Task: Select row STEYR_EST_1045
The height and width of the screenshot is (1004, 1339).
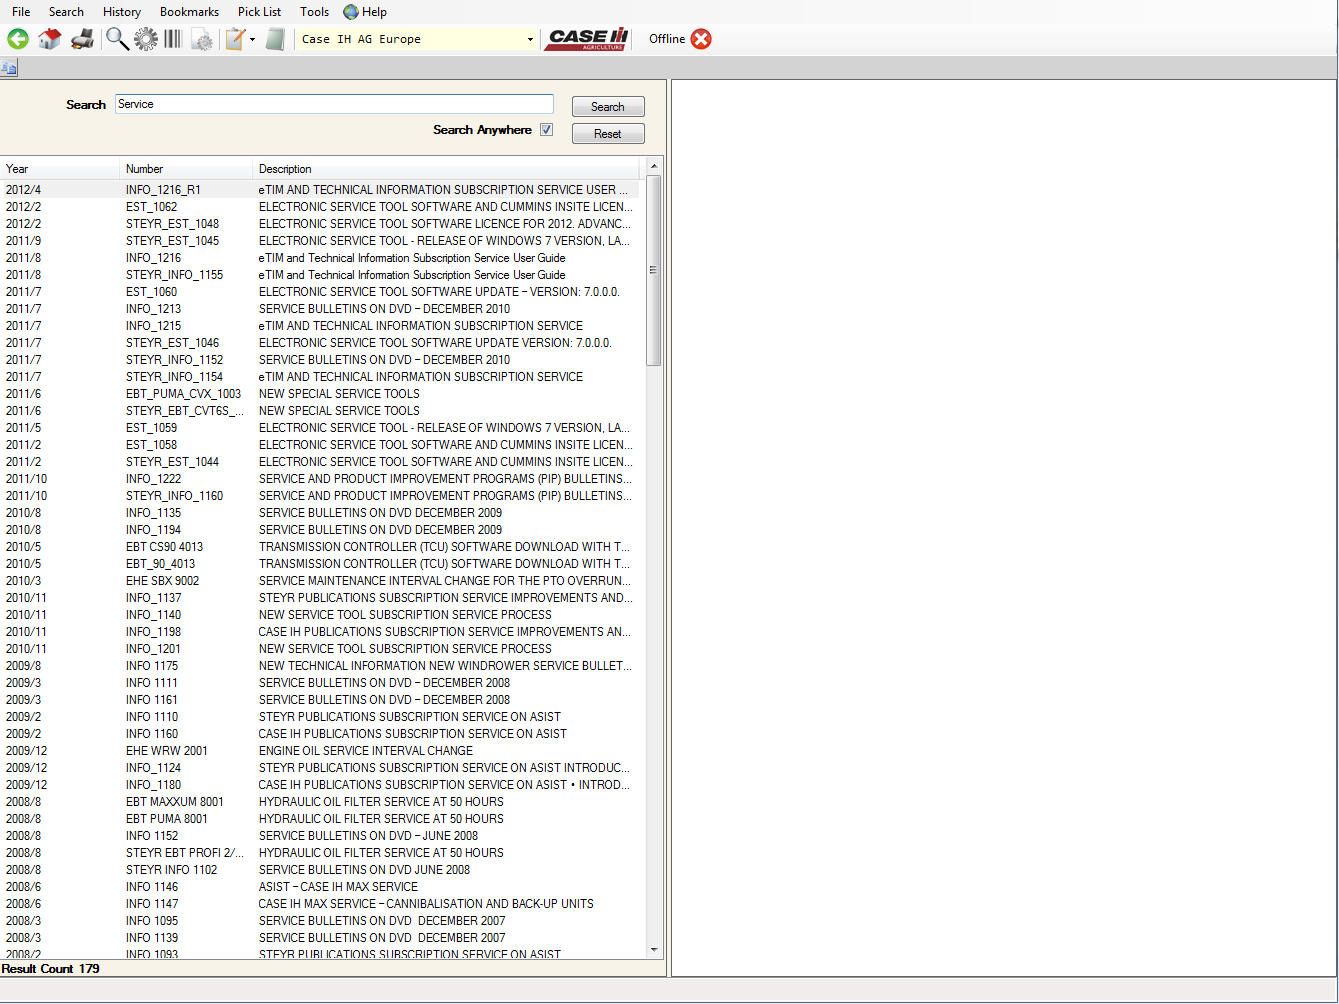Action: click(320, 241)
